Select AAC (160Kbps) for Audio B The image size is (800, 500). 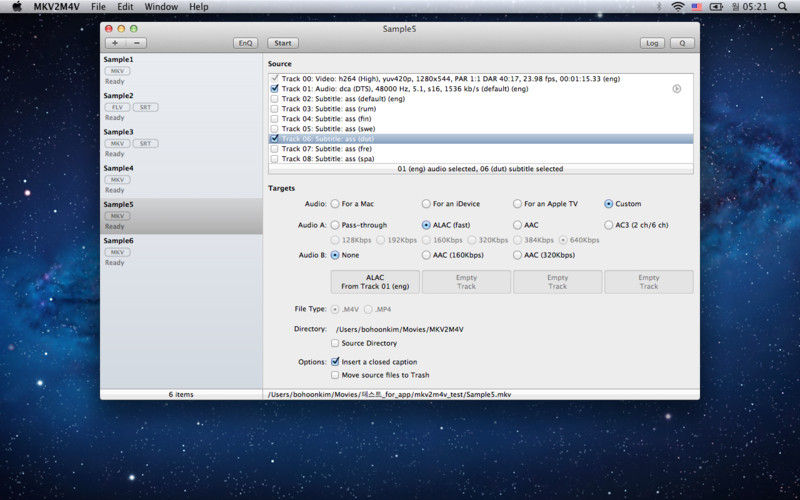click(426, 255)
